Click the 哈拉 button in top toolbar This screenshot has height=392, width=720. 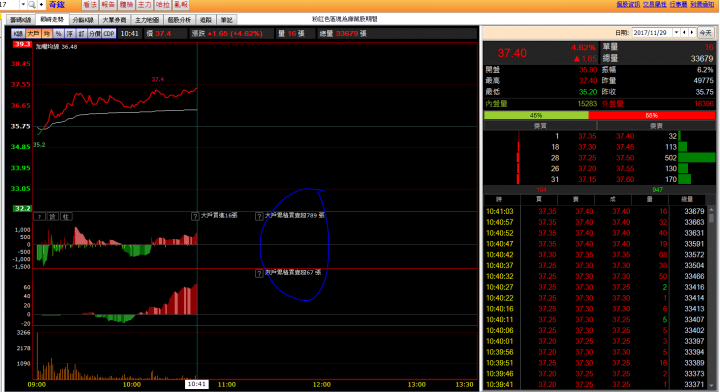162,5
